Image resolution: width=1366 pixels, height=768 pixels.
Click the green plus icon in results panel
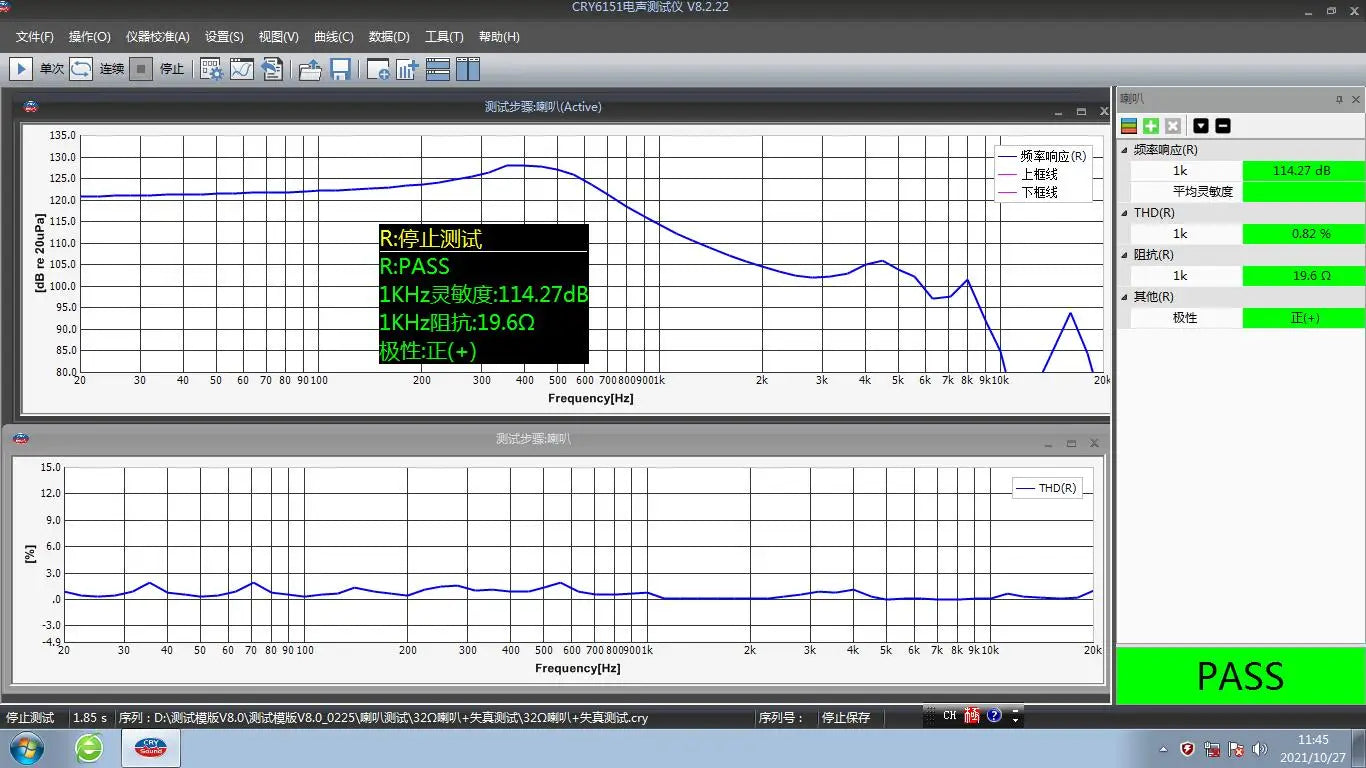[1151, 126]
